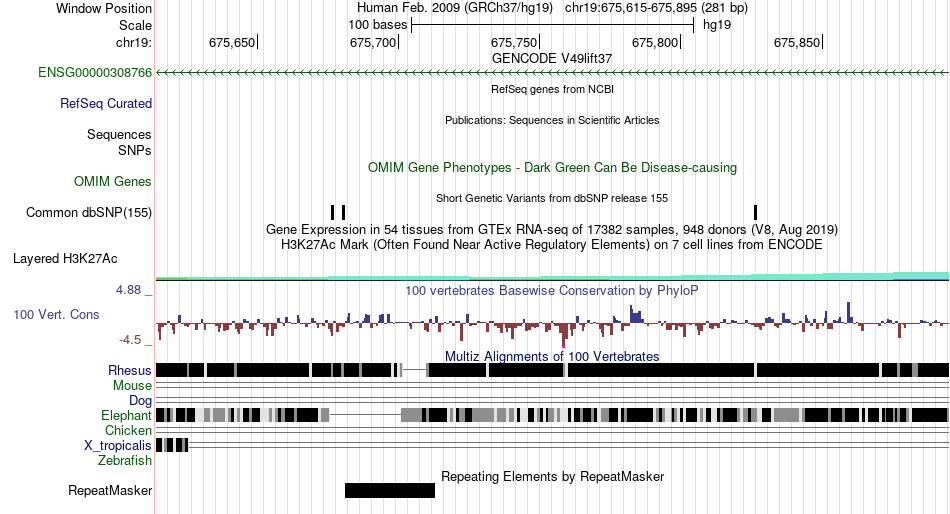Click the Layered H3K27Ac track label

coord(65,259)
